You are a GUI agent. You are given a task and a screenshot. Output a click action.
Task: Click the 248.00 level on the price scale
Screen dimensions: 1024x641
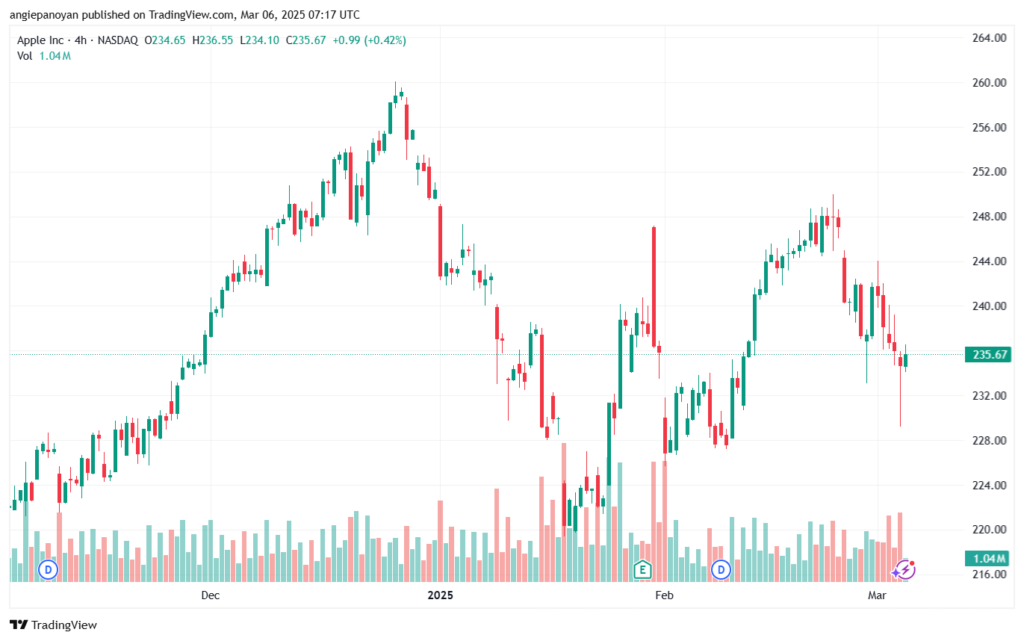(x=989, y=216)
